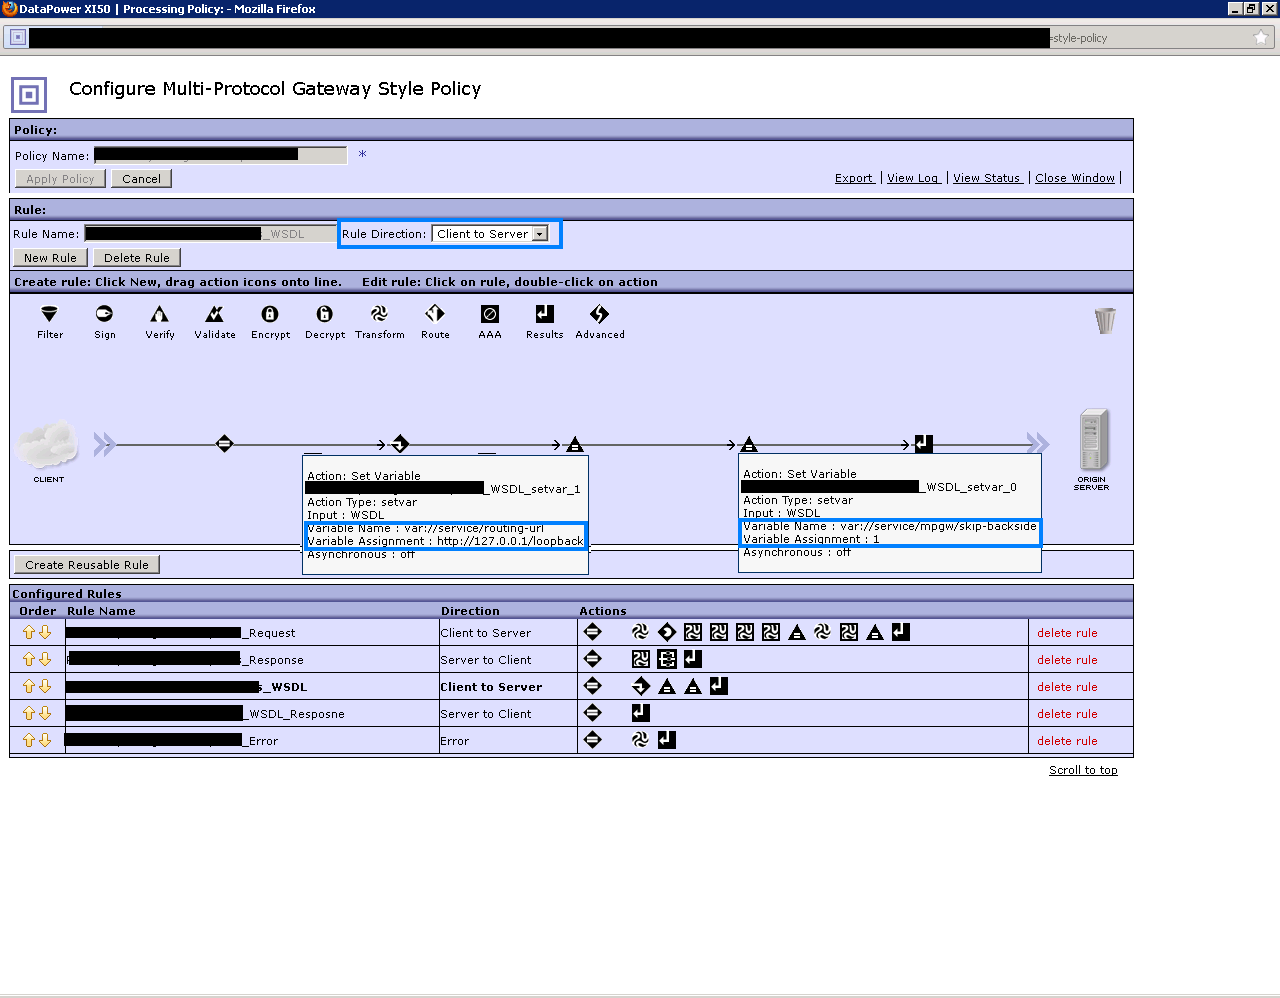Move the _Response rule down
This screenshot has width=1280, height=998.
pos(45,659)
